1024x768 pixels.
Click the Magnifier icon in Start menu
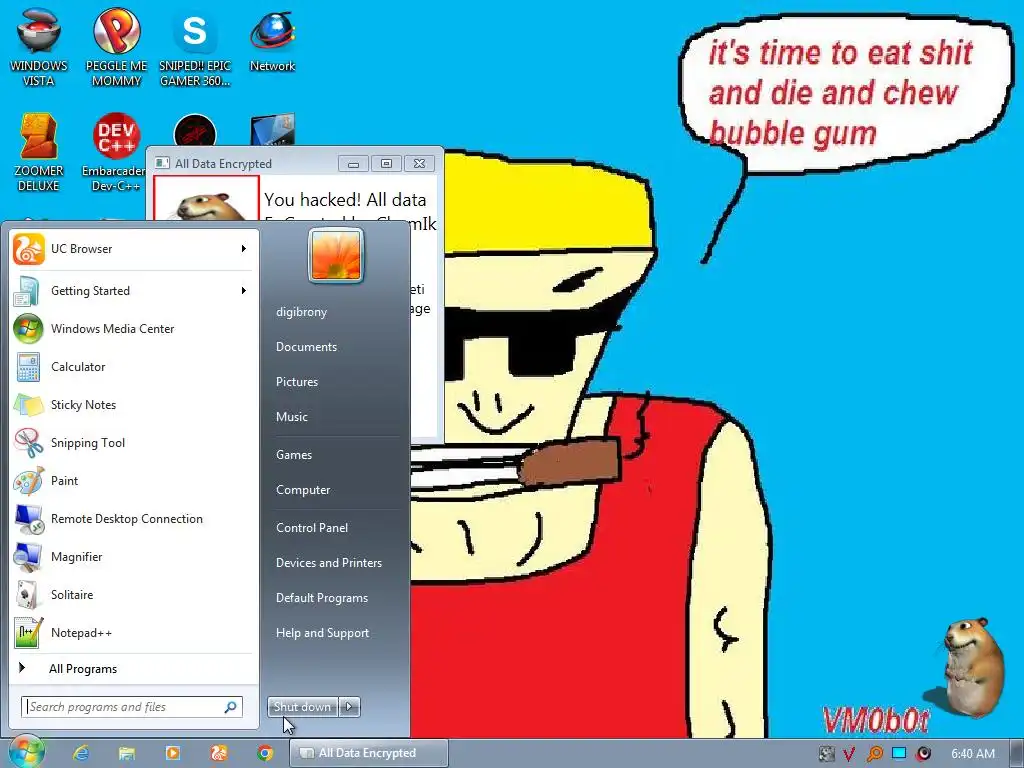click(x=28, y=557)
